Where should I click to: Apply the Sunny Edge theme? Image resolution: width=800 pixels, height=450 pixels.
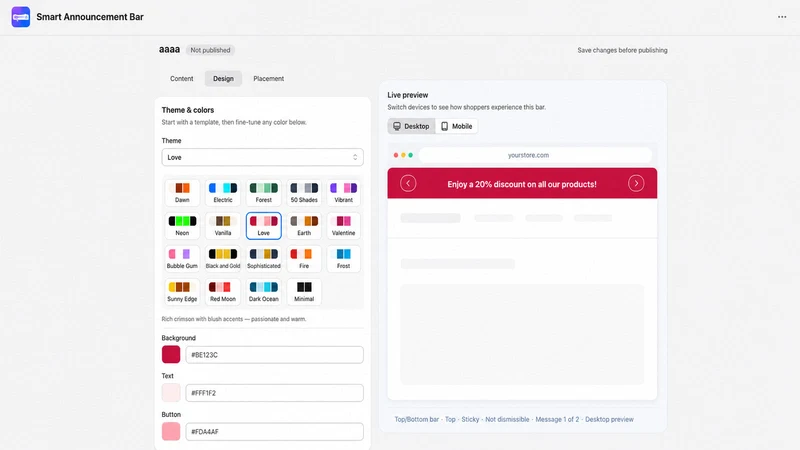[182, 292]
